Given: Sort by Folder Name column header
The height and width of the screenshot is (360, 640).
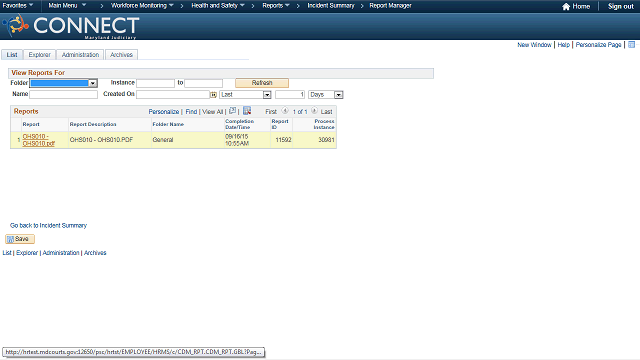Looking at the screenshot, I should (168, 124).
